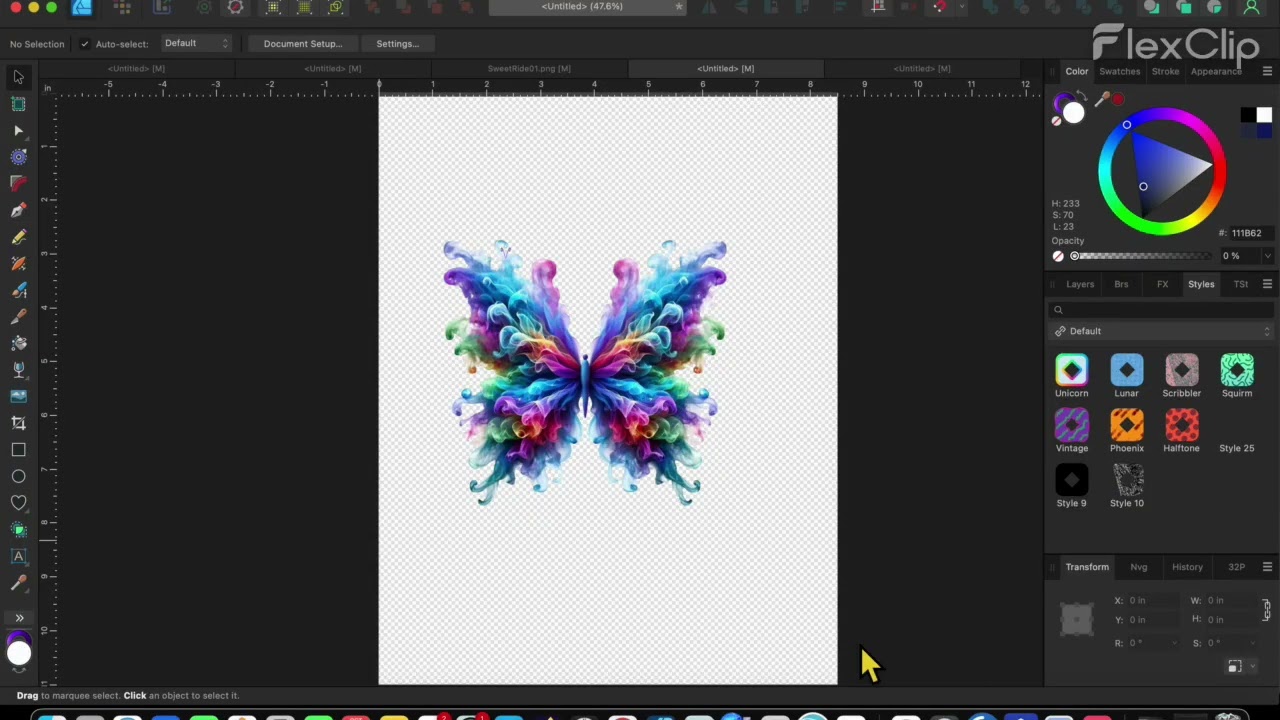Open Styles panel hamburger menu
Viewport: 1280px width, 720px height.
(x=1267, y=284)
